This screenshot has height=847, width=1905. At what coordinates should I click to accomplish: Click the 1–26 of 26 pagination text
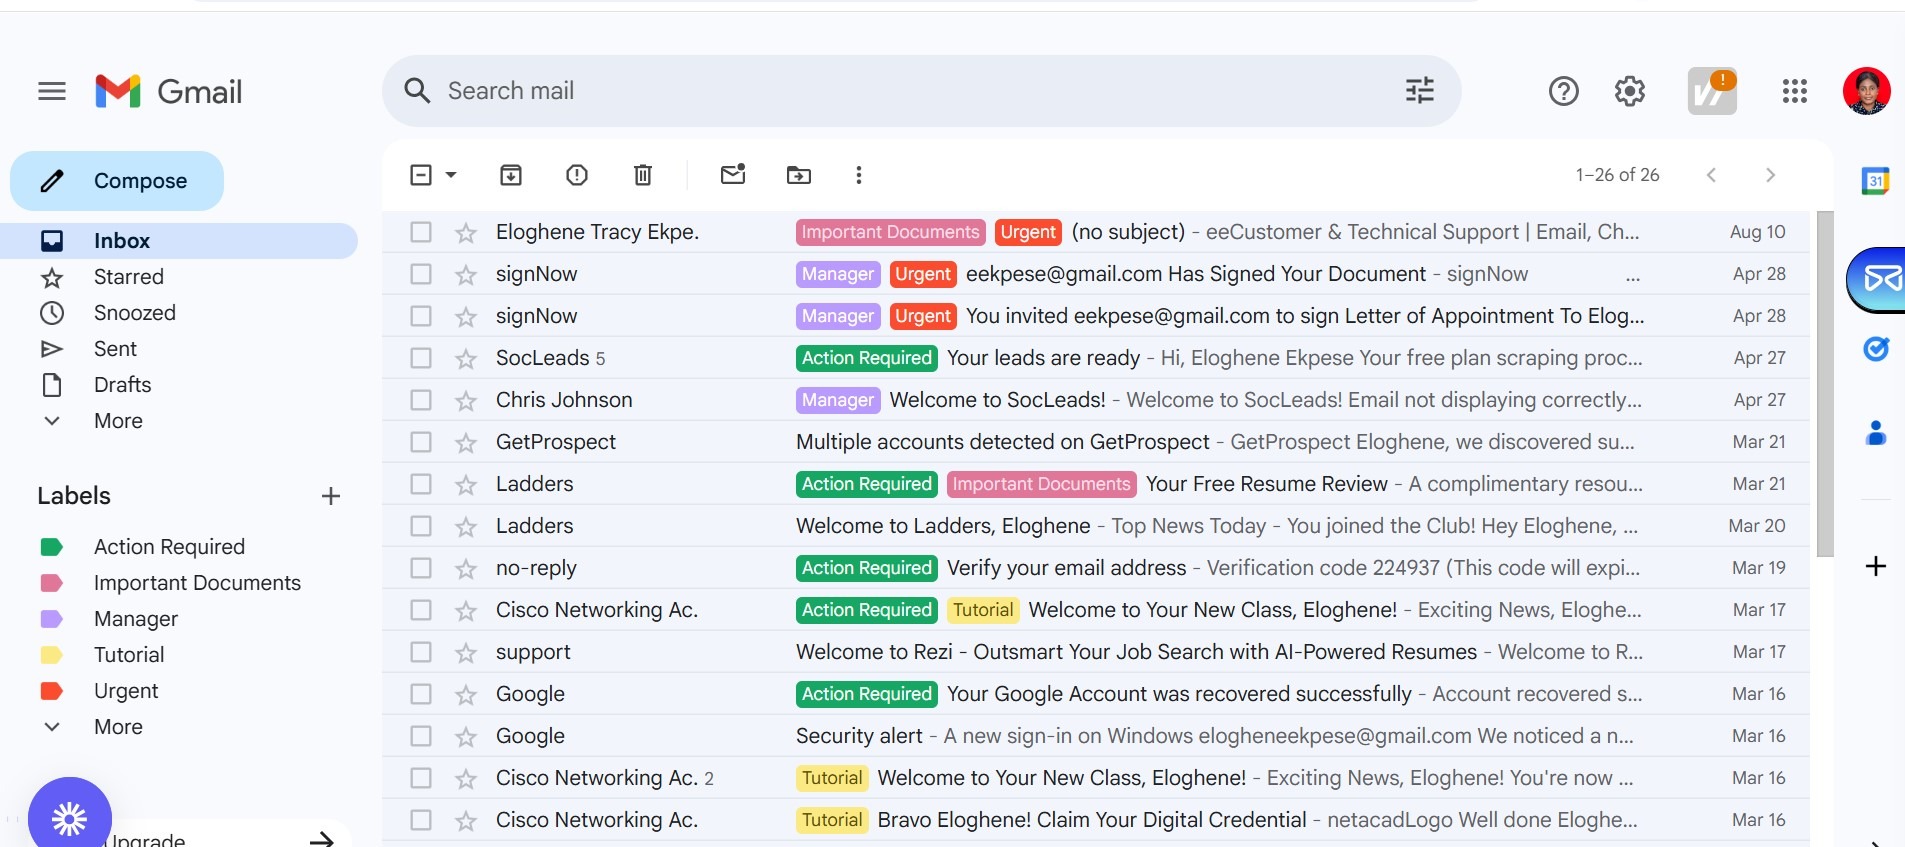(x=1617, y=175)
